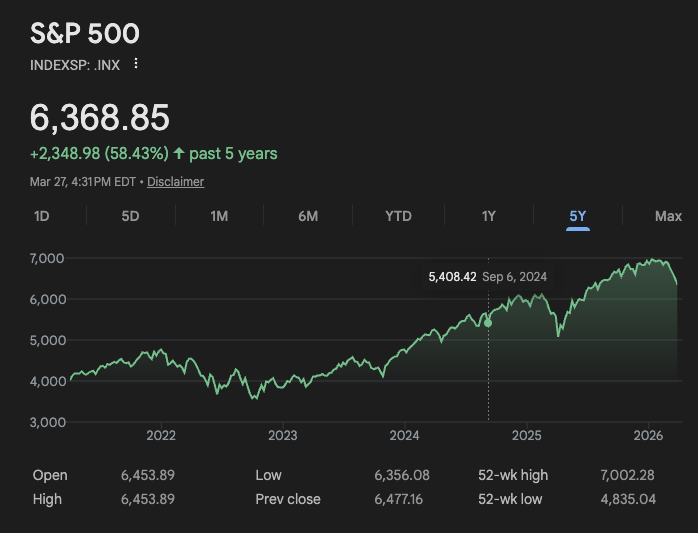Viewport: 698px width, 533px height.
Task: Switch to the 1D time range tab
Action: (x=42, y=216)
